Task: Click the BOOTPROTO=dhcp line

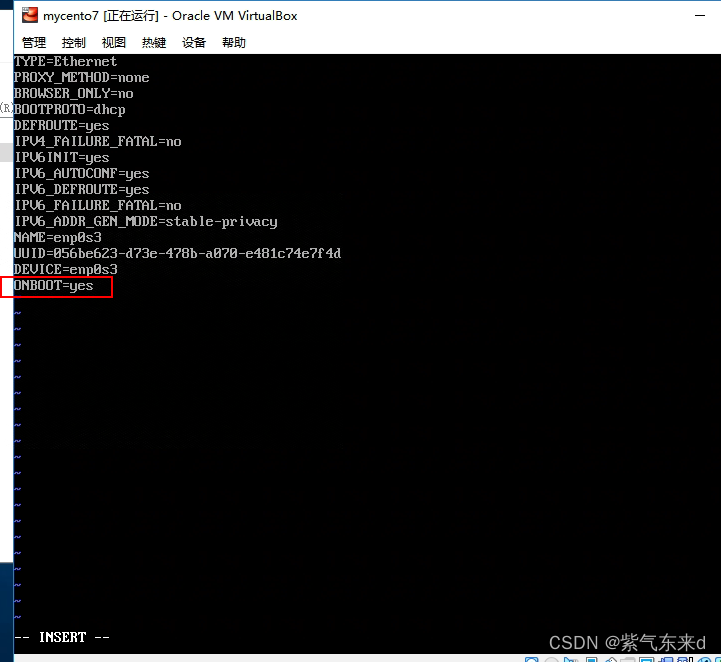Action: pos(69,109)
